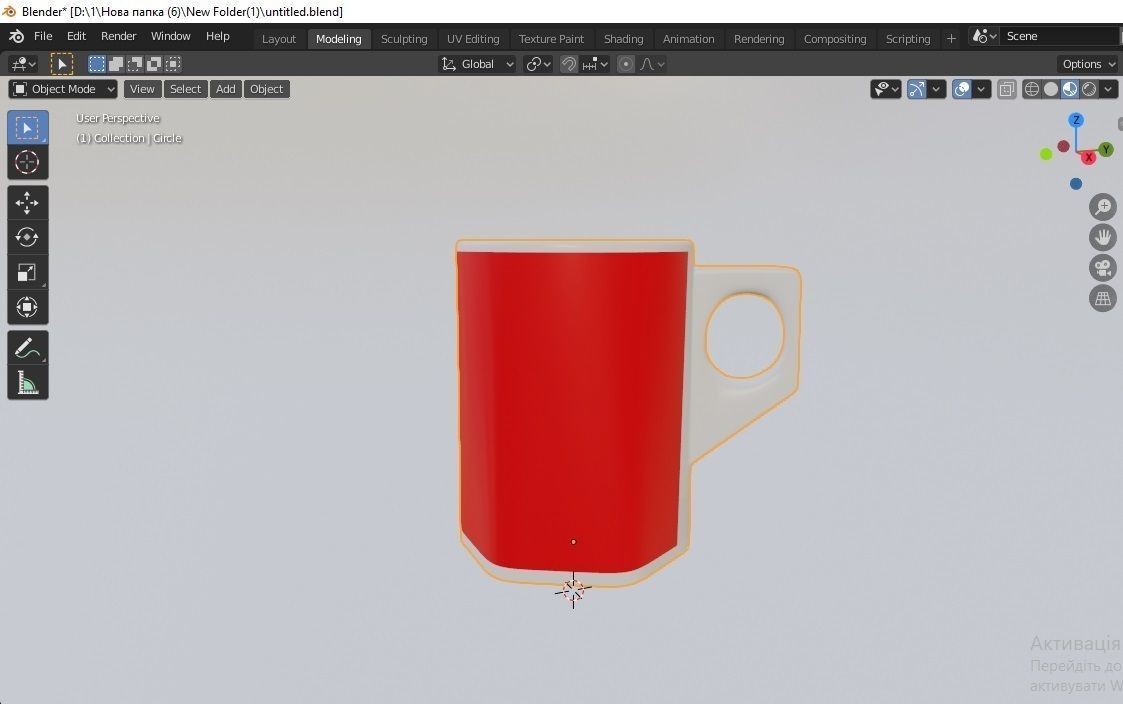Toggle snapping magnet on
1123x704 pixels.
(x=569, y=64)
